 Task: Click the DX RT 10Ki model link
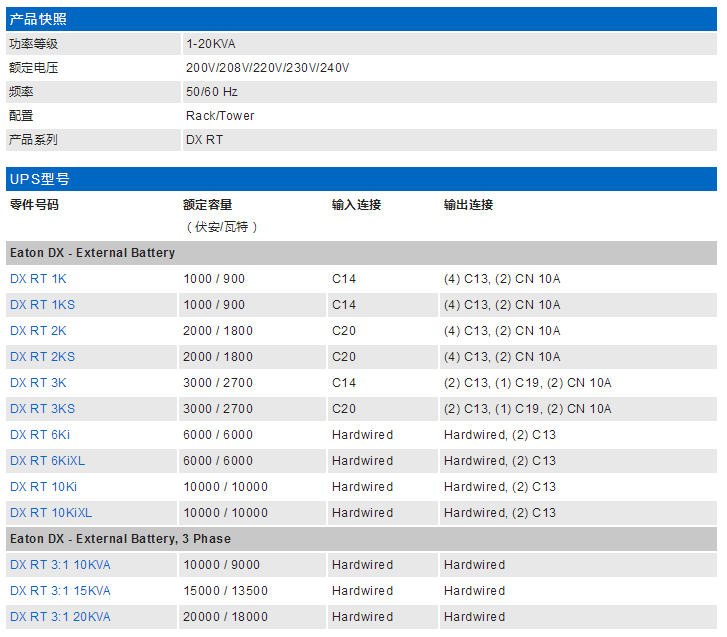(x=43, y=487)
